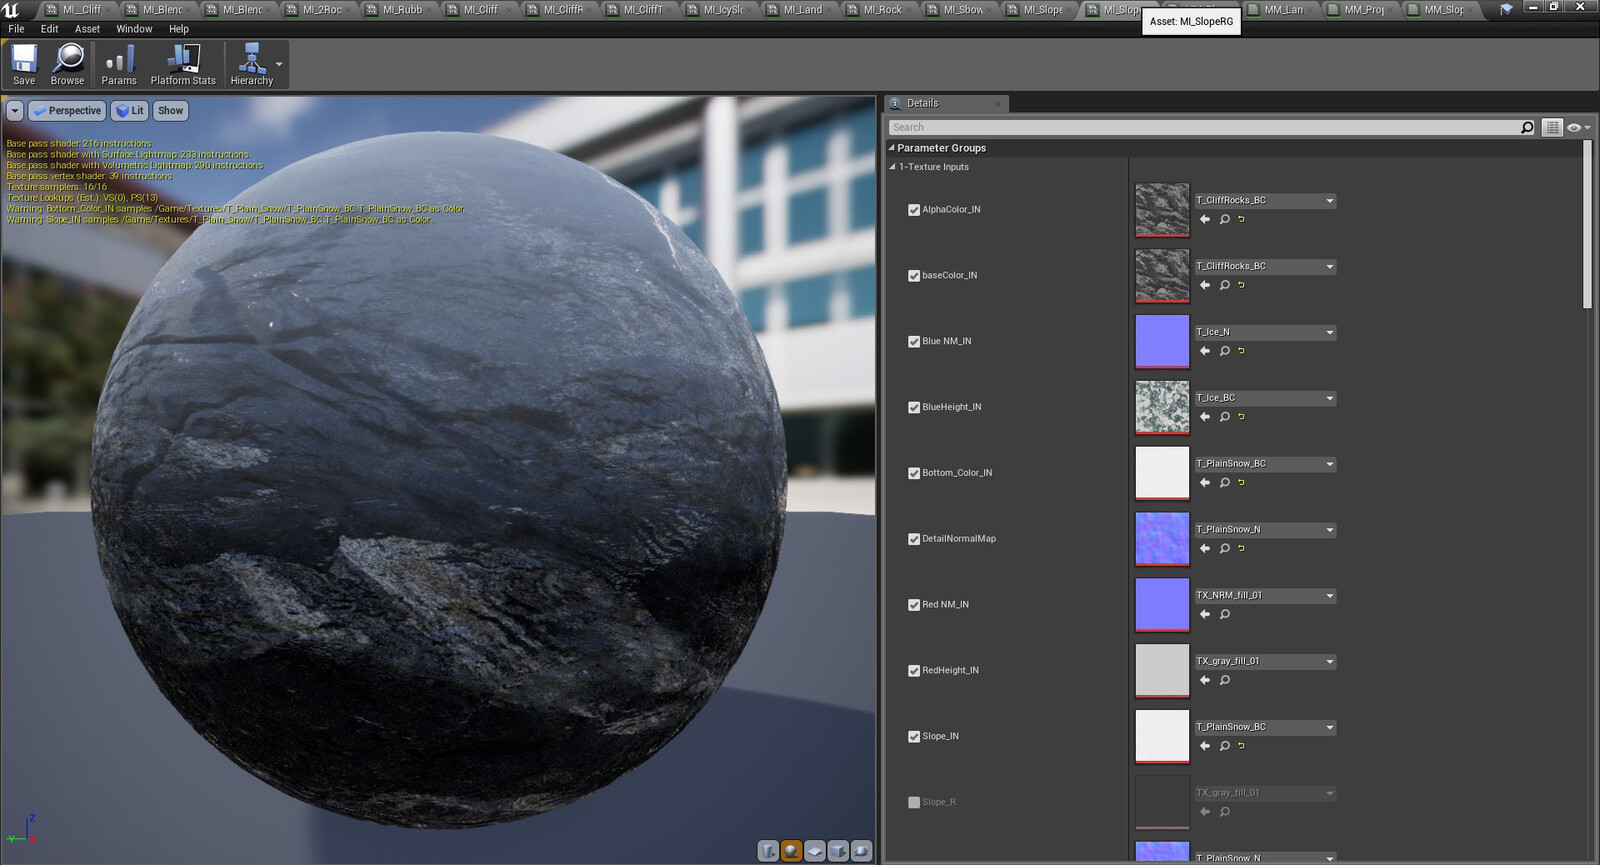Reset Bottom_Color_IN to default yellow arrow
The height and width of the screenshot is (865, 1600).
pyautogui.click(x=1242, y=483)
